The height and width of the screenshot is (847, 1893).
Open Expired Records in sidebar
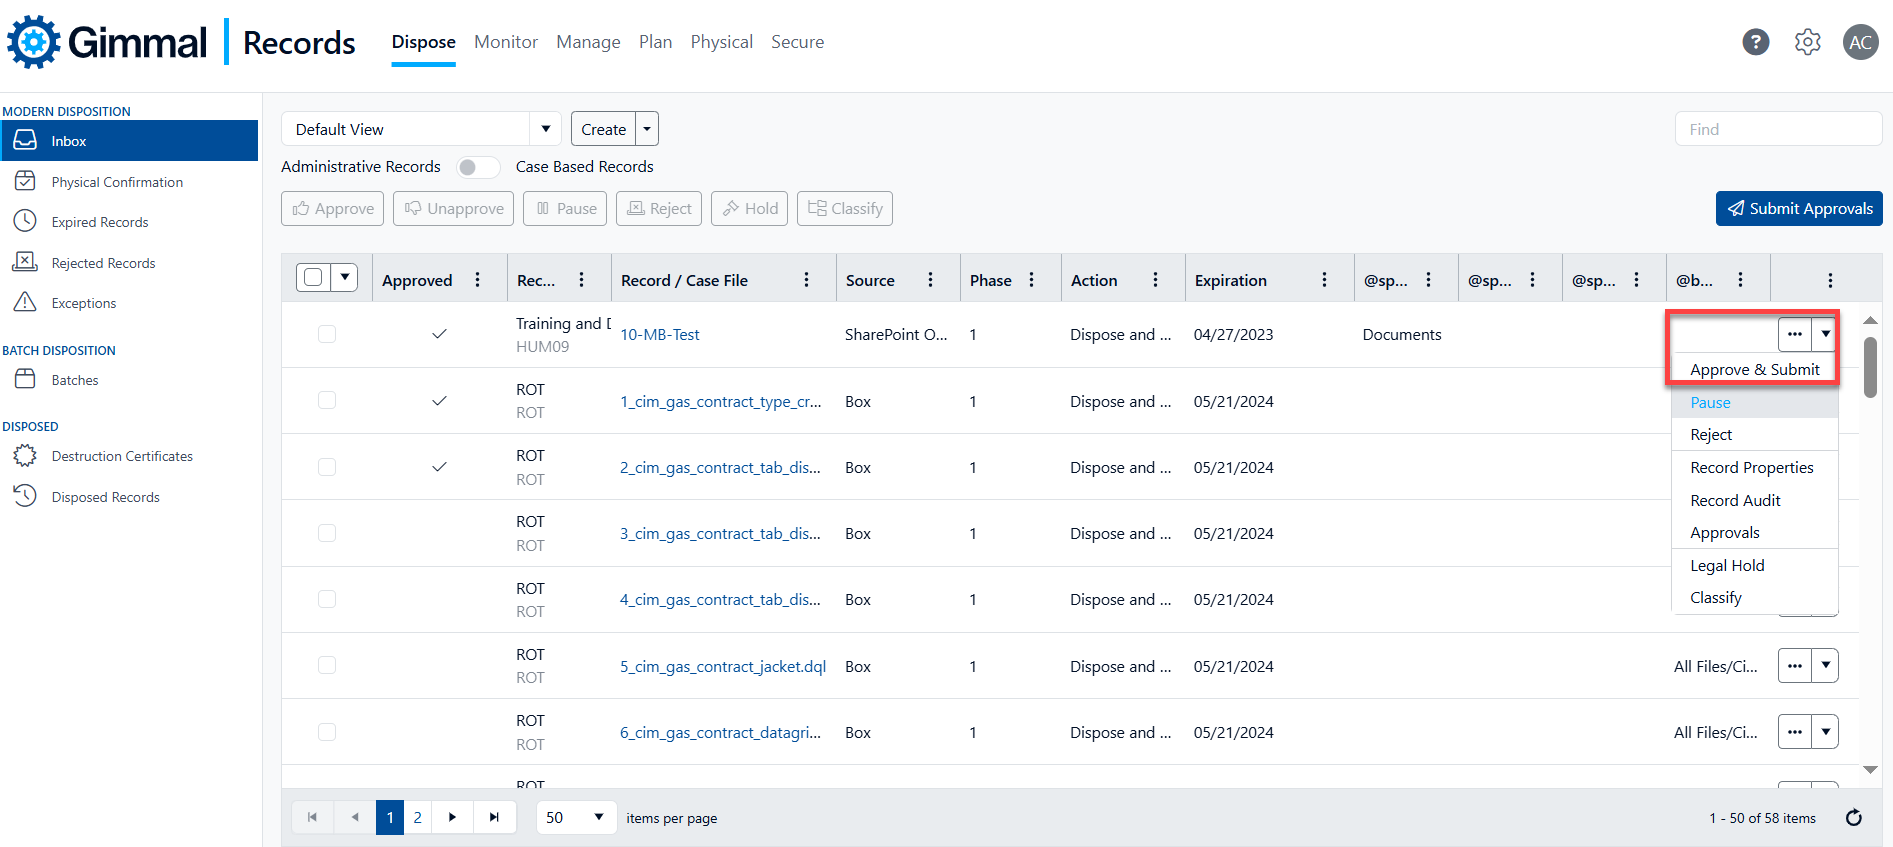[100, 222]
